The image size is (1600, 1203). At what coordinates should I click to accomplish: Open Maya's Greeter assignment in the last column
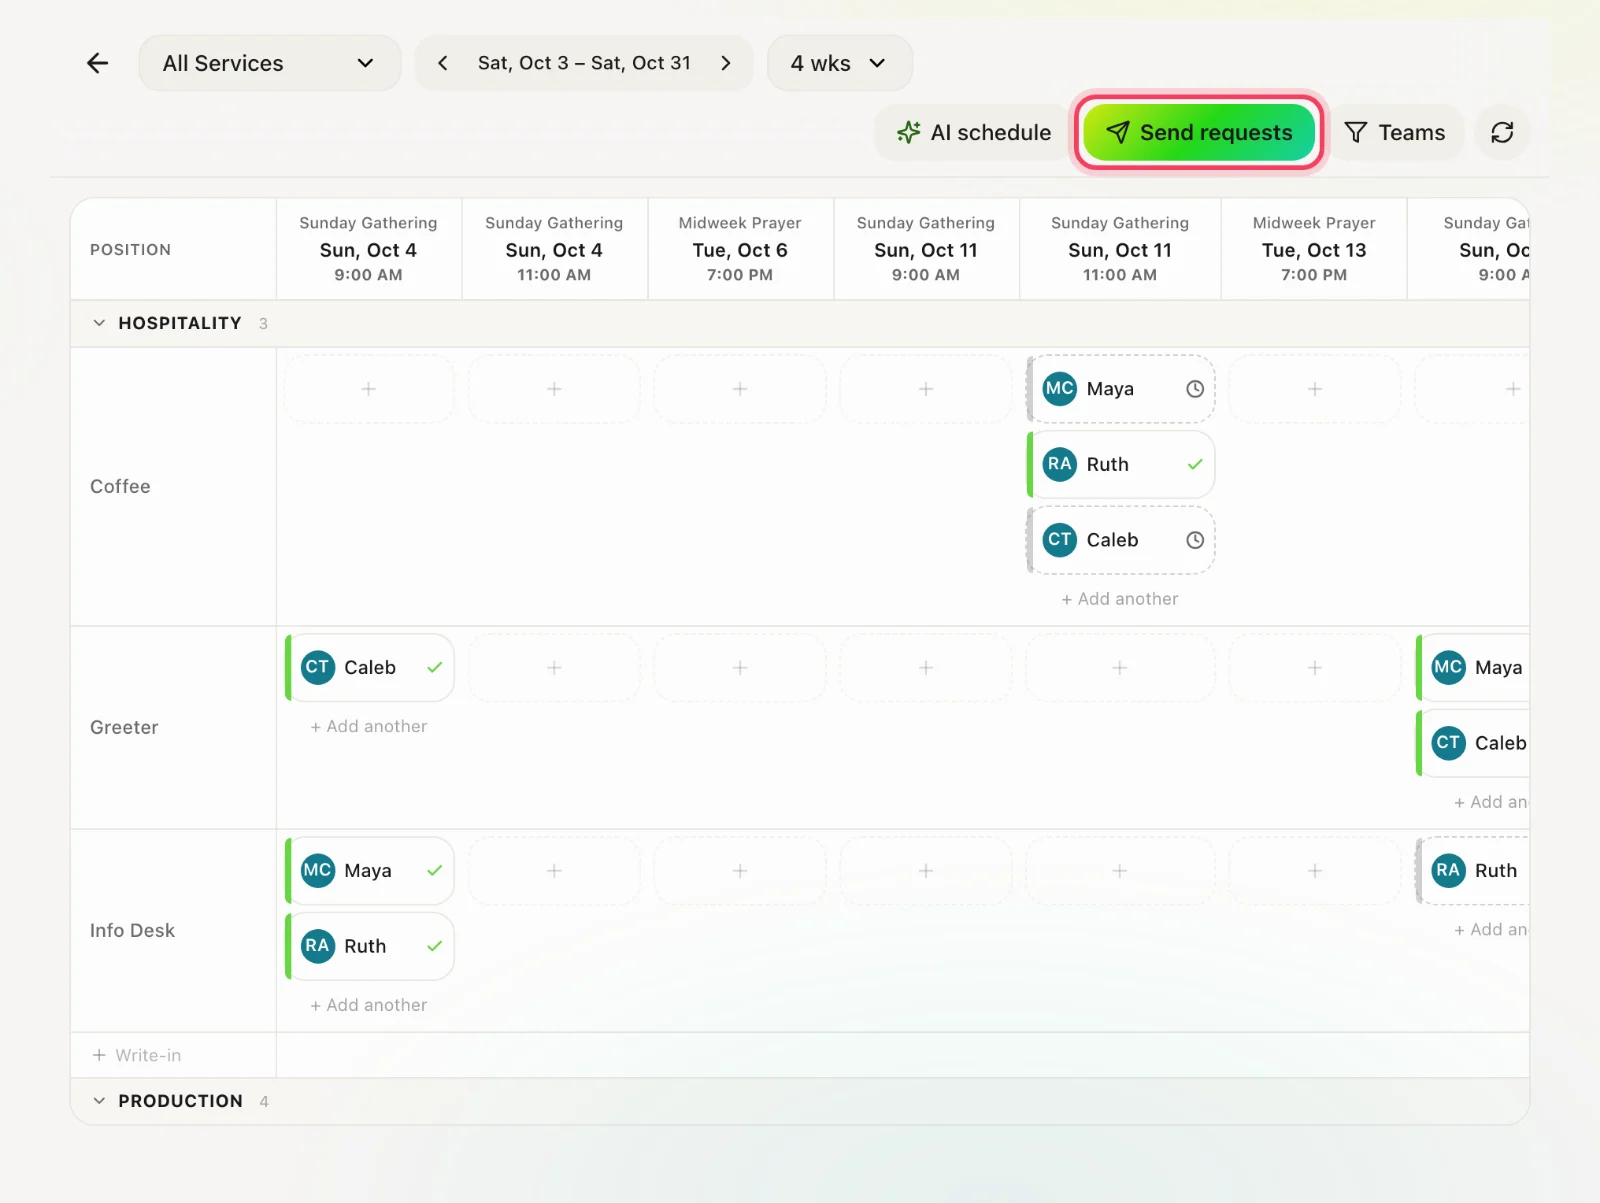click(x=1473, y=667)
